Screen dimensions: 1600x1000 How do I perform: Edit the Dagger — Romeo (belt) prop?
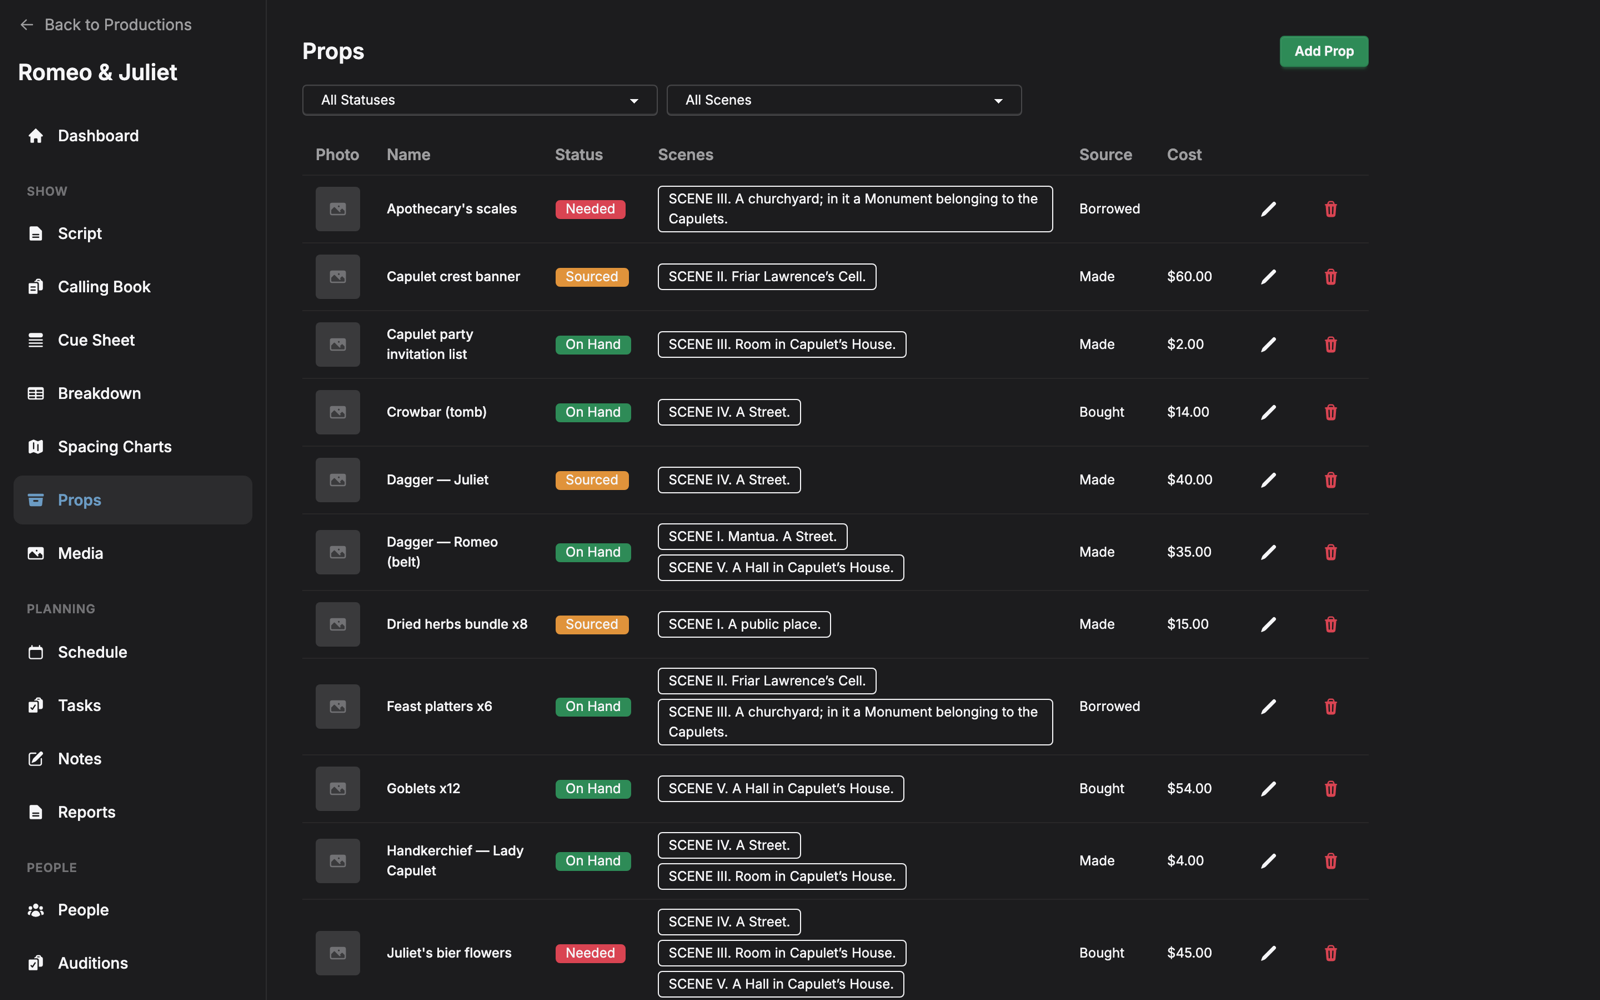(x=1268, y=552)
